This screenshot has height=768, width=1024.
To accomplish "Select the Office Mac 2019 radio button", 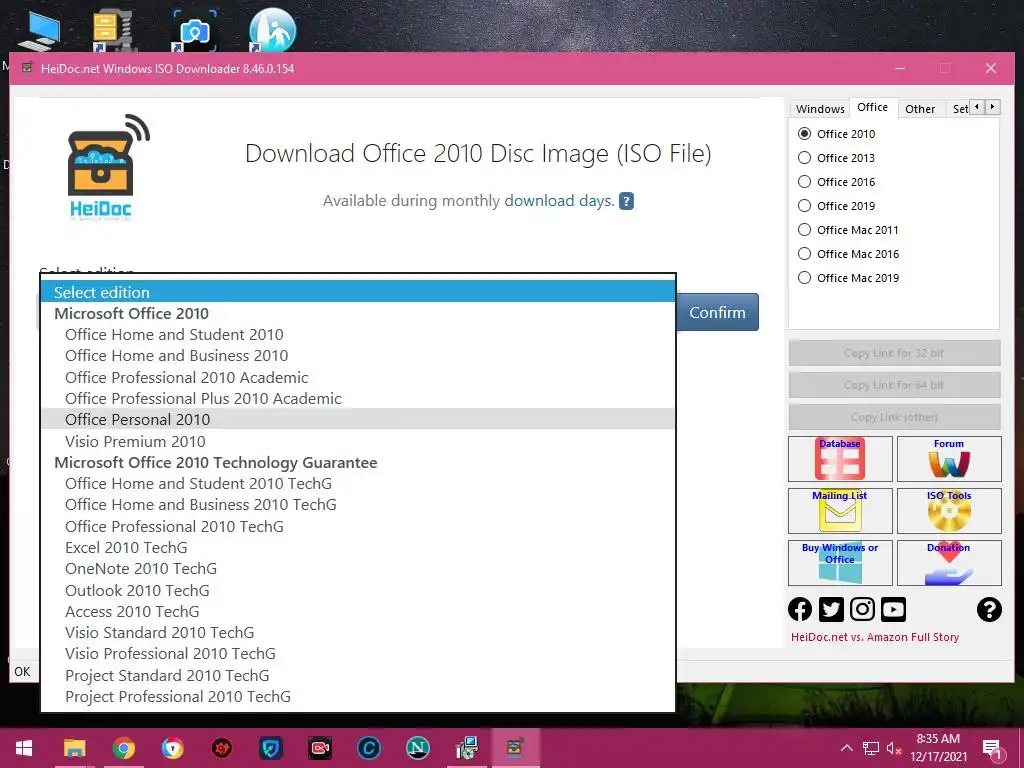I will pyautogui.click(x=805, y=278).
